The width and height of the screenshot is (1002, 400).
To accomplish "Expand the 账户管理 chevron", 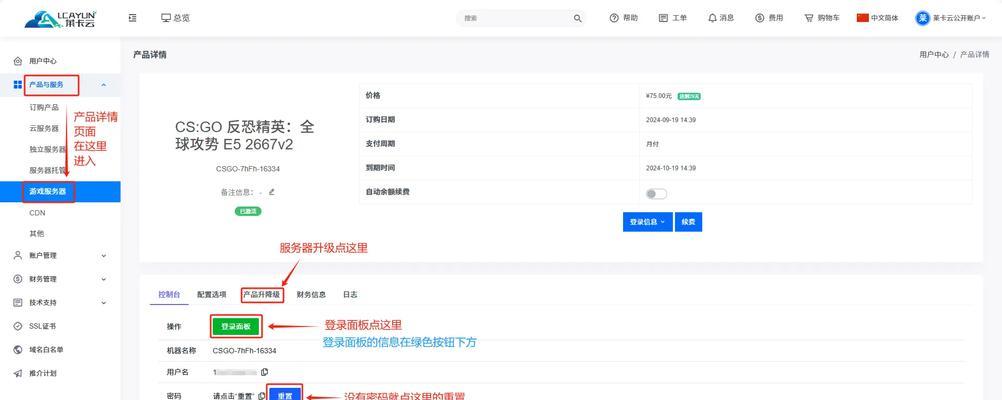I will (x=104, y=256).
